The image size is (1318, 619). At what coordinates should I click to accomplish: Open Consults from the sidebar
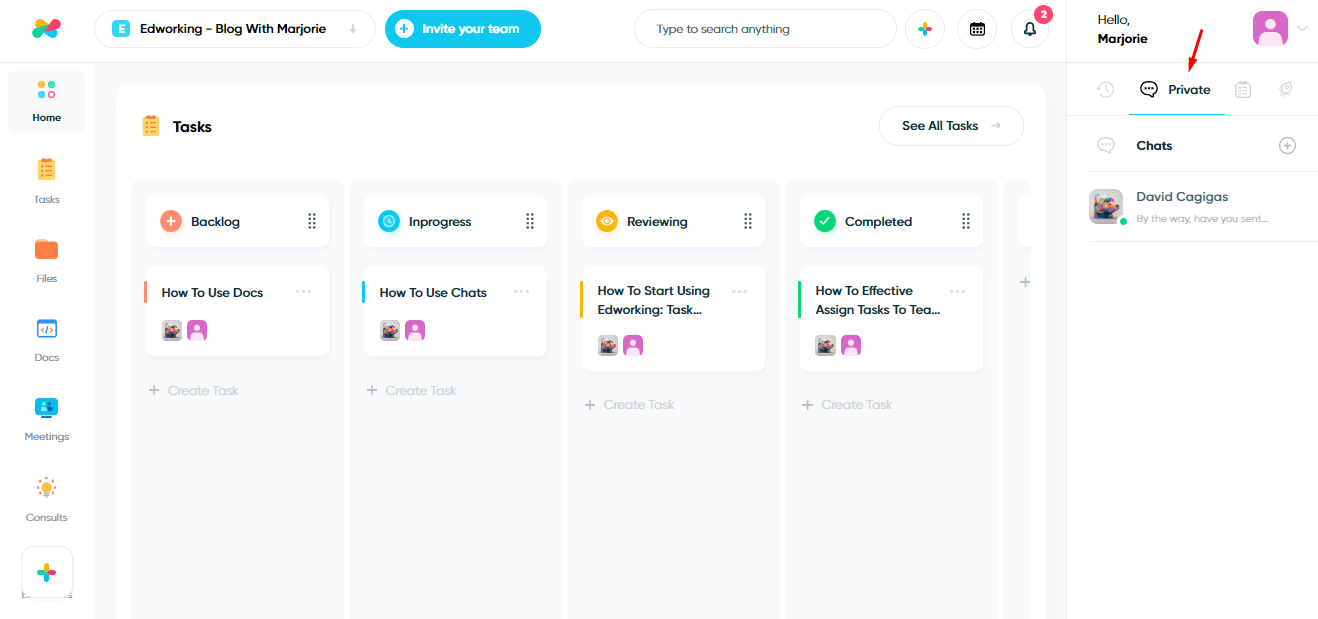click(47, 499)
